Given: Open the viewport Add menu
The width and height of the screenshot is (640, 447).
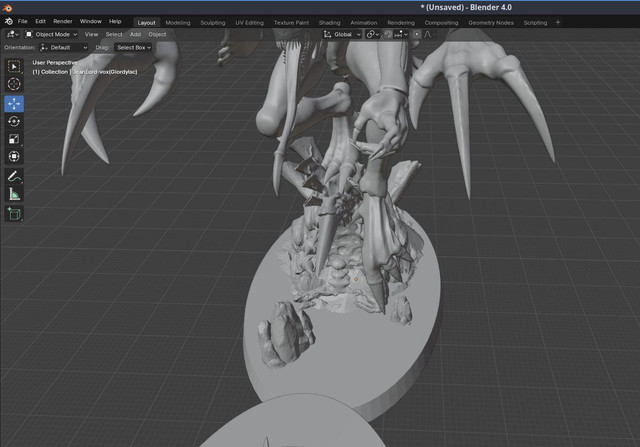Looking at the screenshot, I should 135,34.
